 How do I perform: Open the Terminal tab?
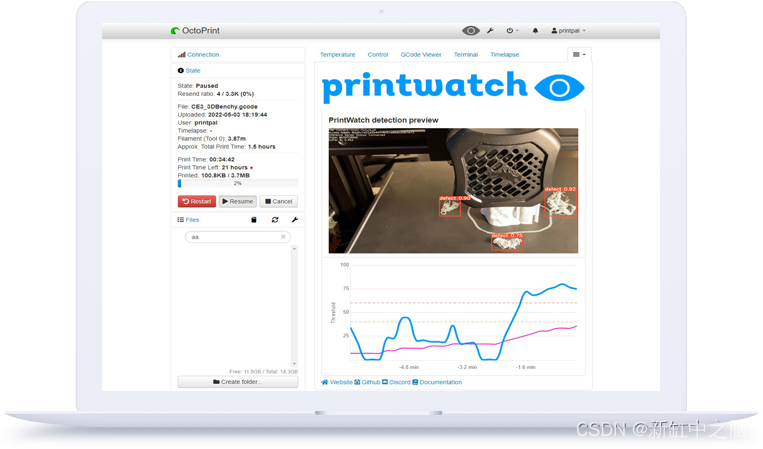tap(466, 54)
